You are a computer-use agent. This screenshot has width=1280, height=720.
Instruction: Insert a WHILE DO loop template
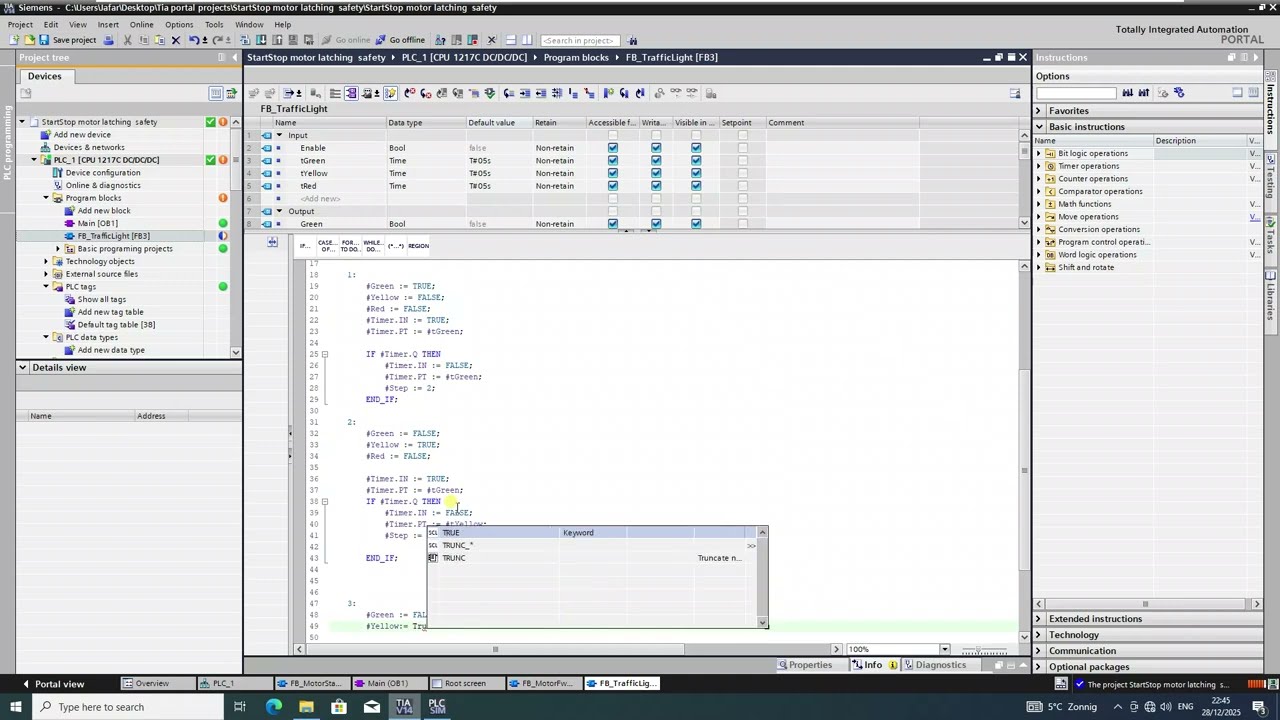(373, 245)
